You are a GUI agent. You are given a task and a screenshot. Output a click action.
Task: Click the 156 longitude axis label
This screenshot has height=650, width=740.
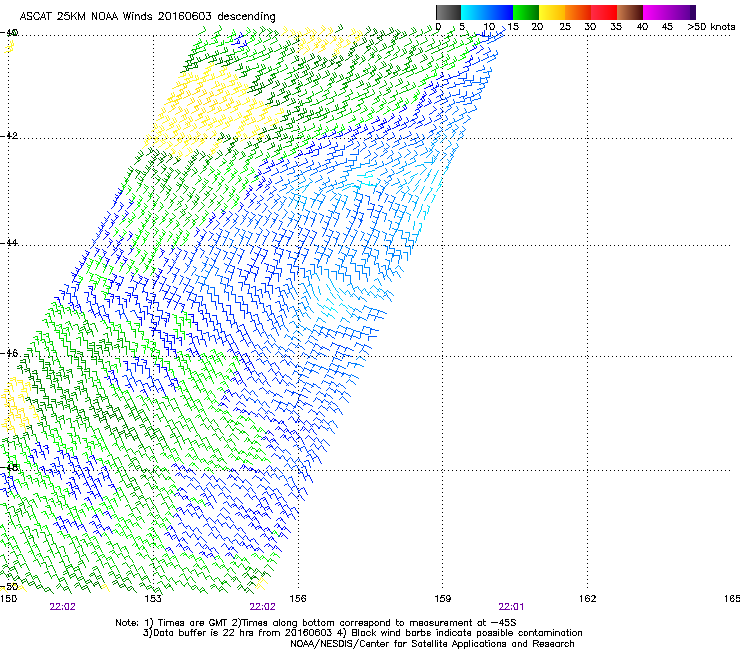click(298, 599)
